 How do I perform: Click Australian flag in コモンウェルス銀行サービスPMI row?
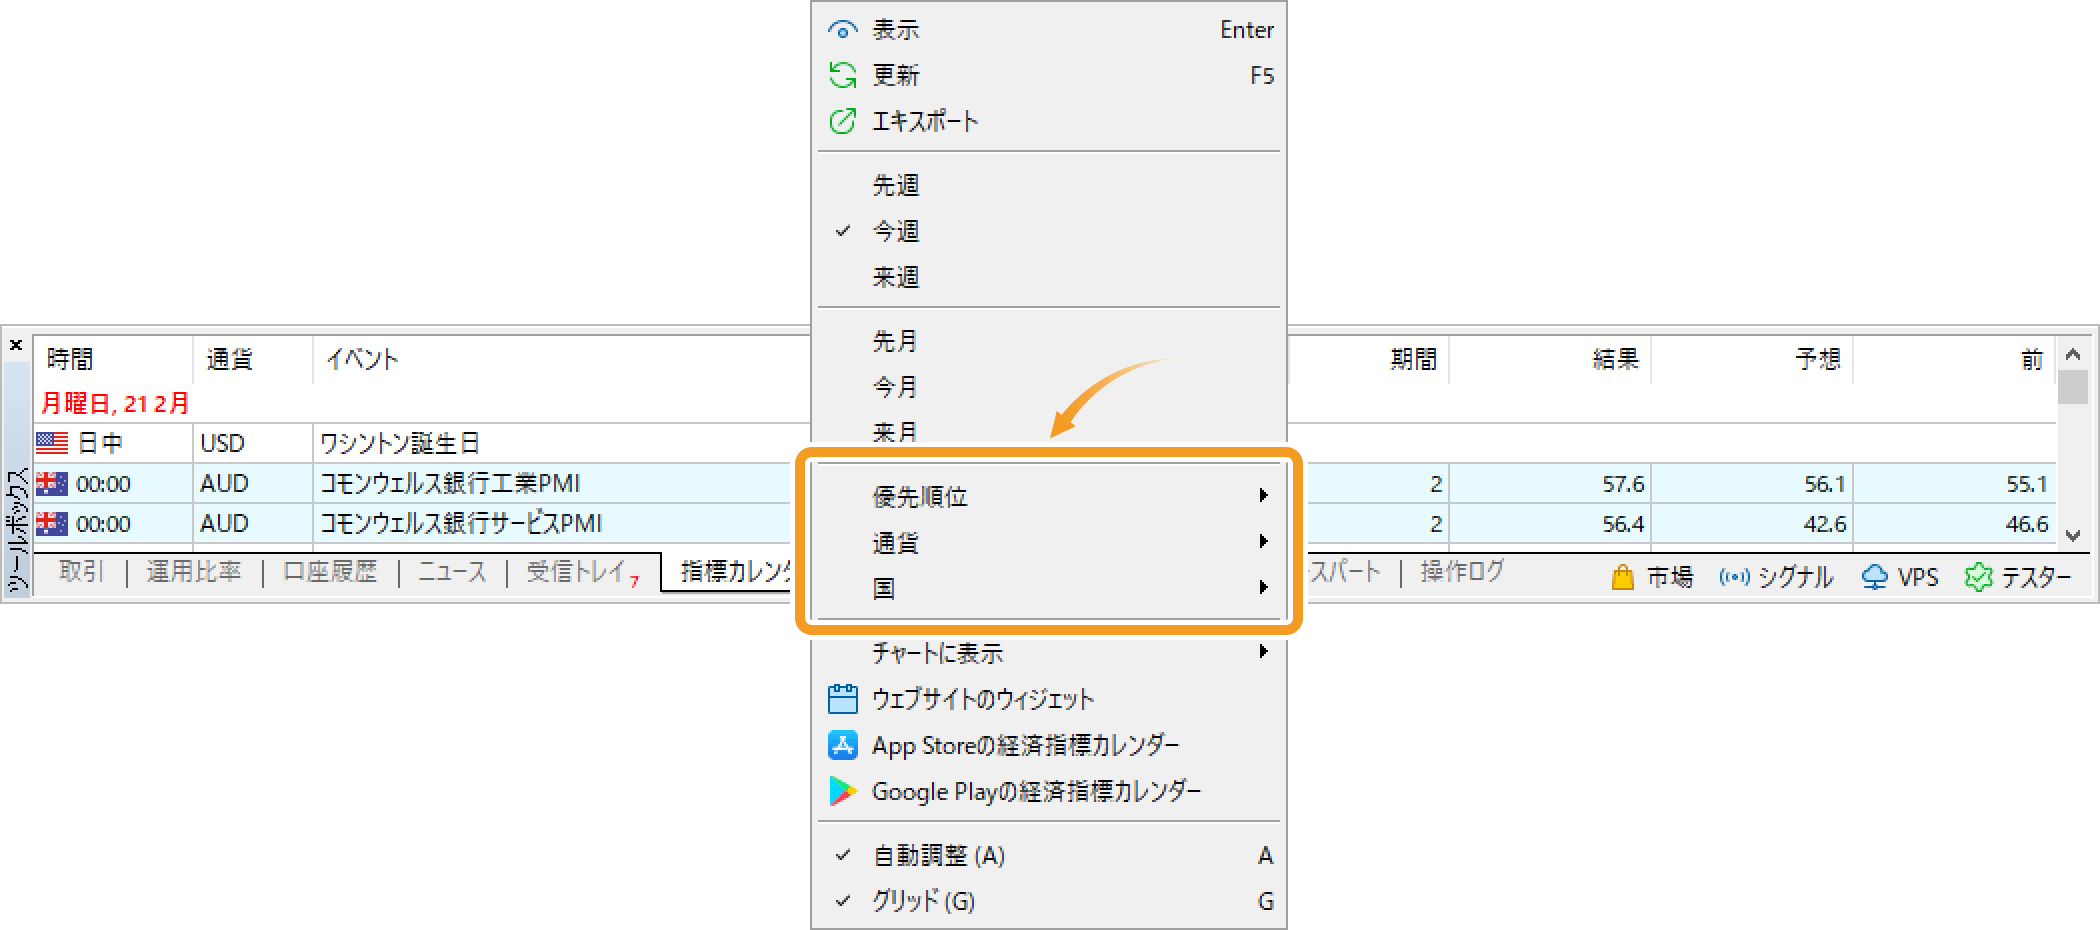(52, 524)
